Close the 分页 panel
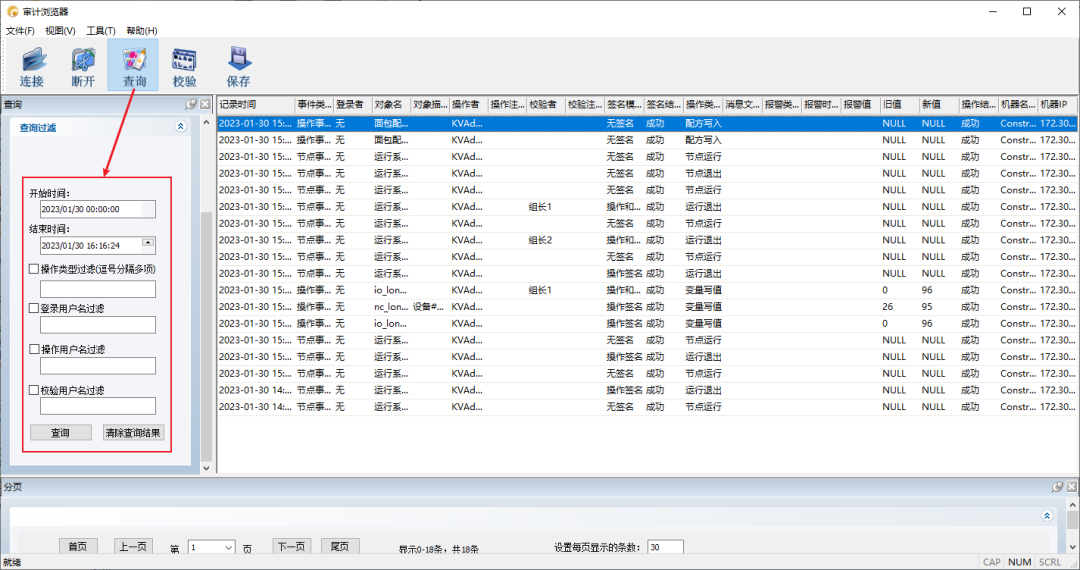1080x570 pixels. click(1072, 487)
